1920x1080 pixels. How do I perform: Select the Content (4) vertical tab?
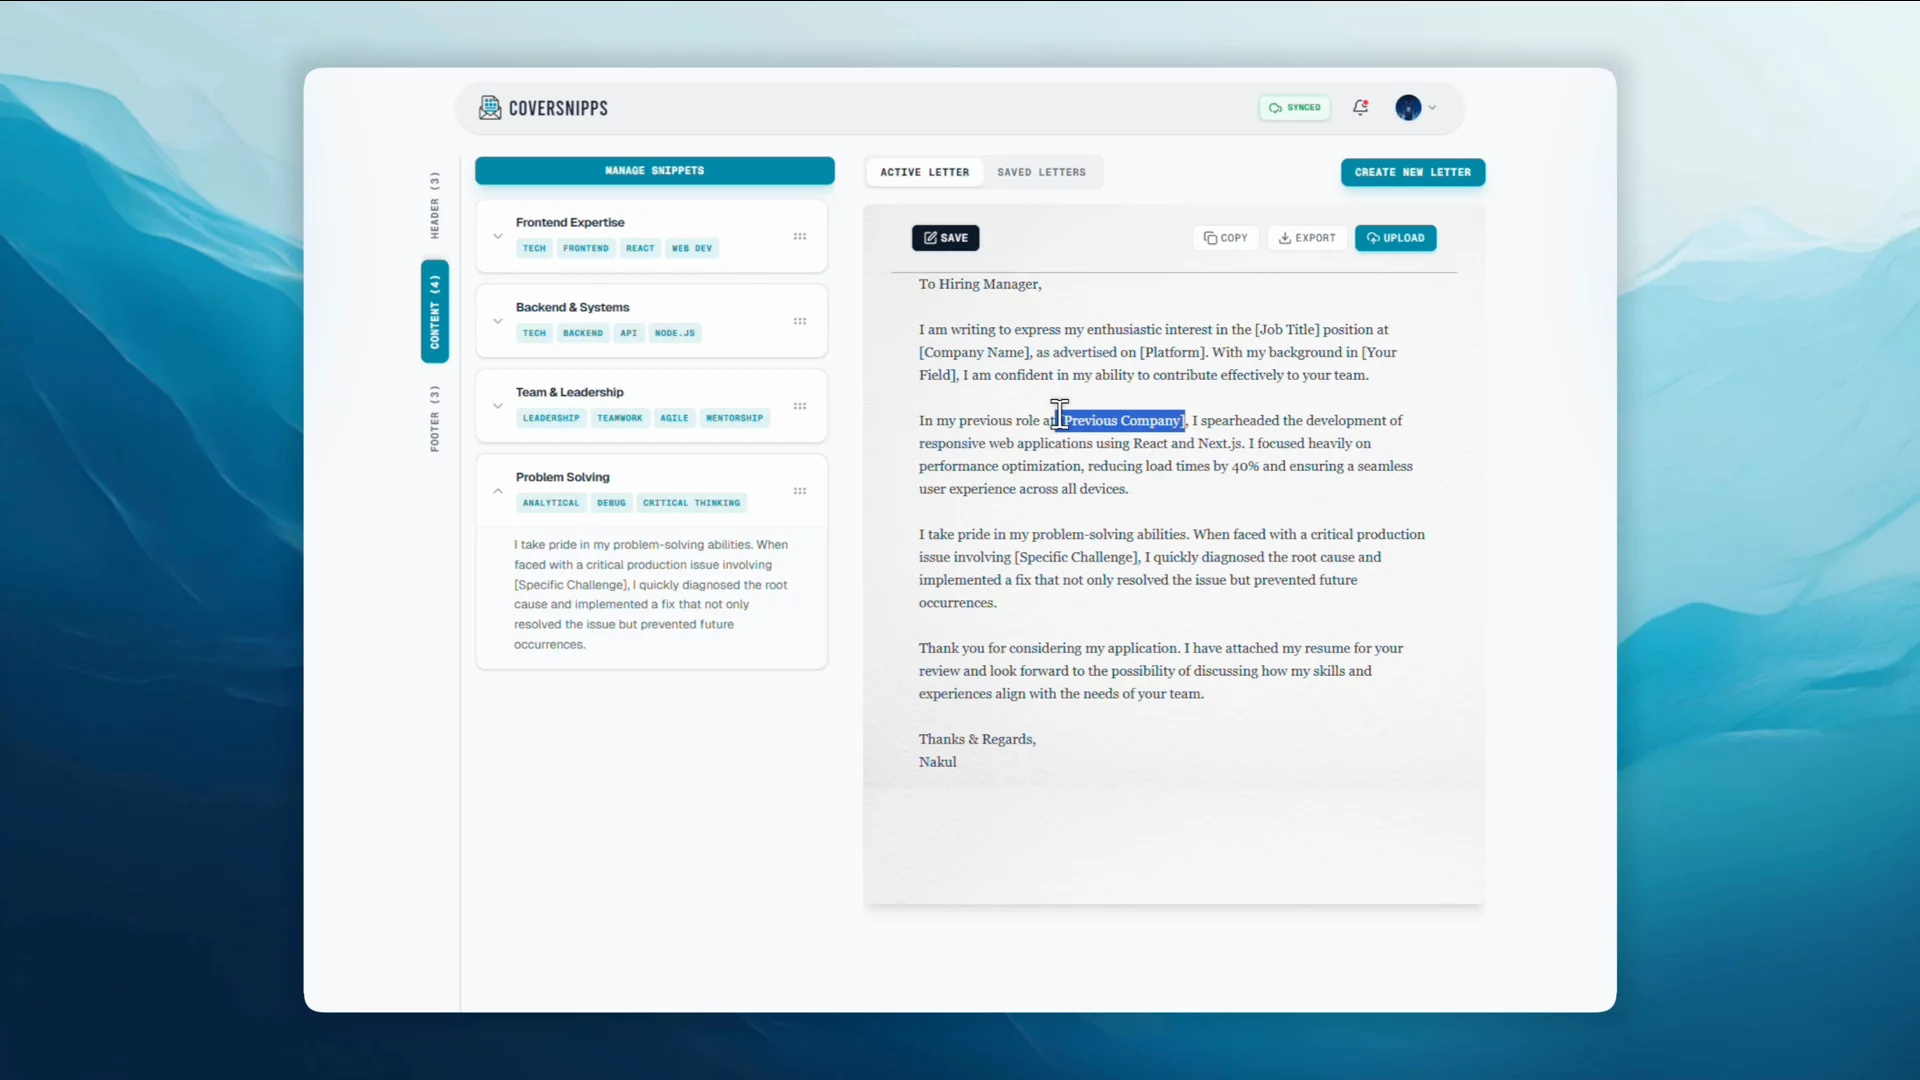click(434, 311)
